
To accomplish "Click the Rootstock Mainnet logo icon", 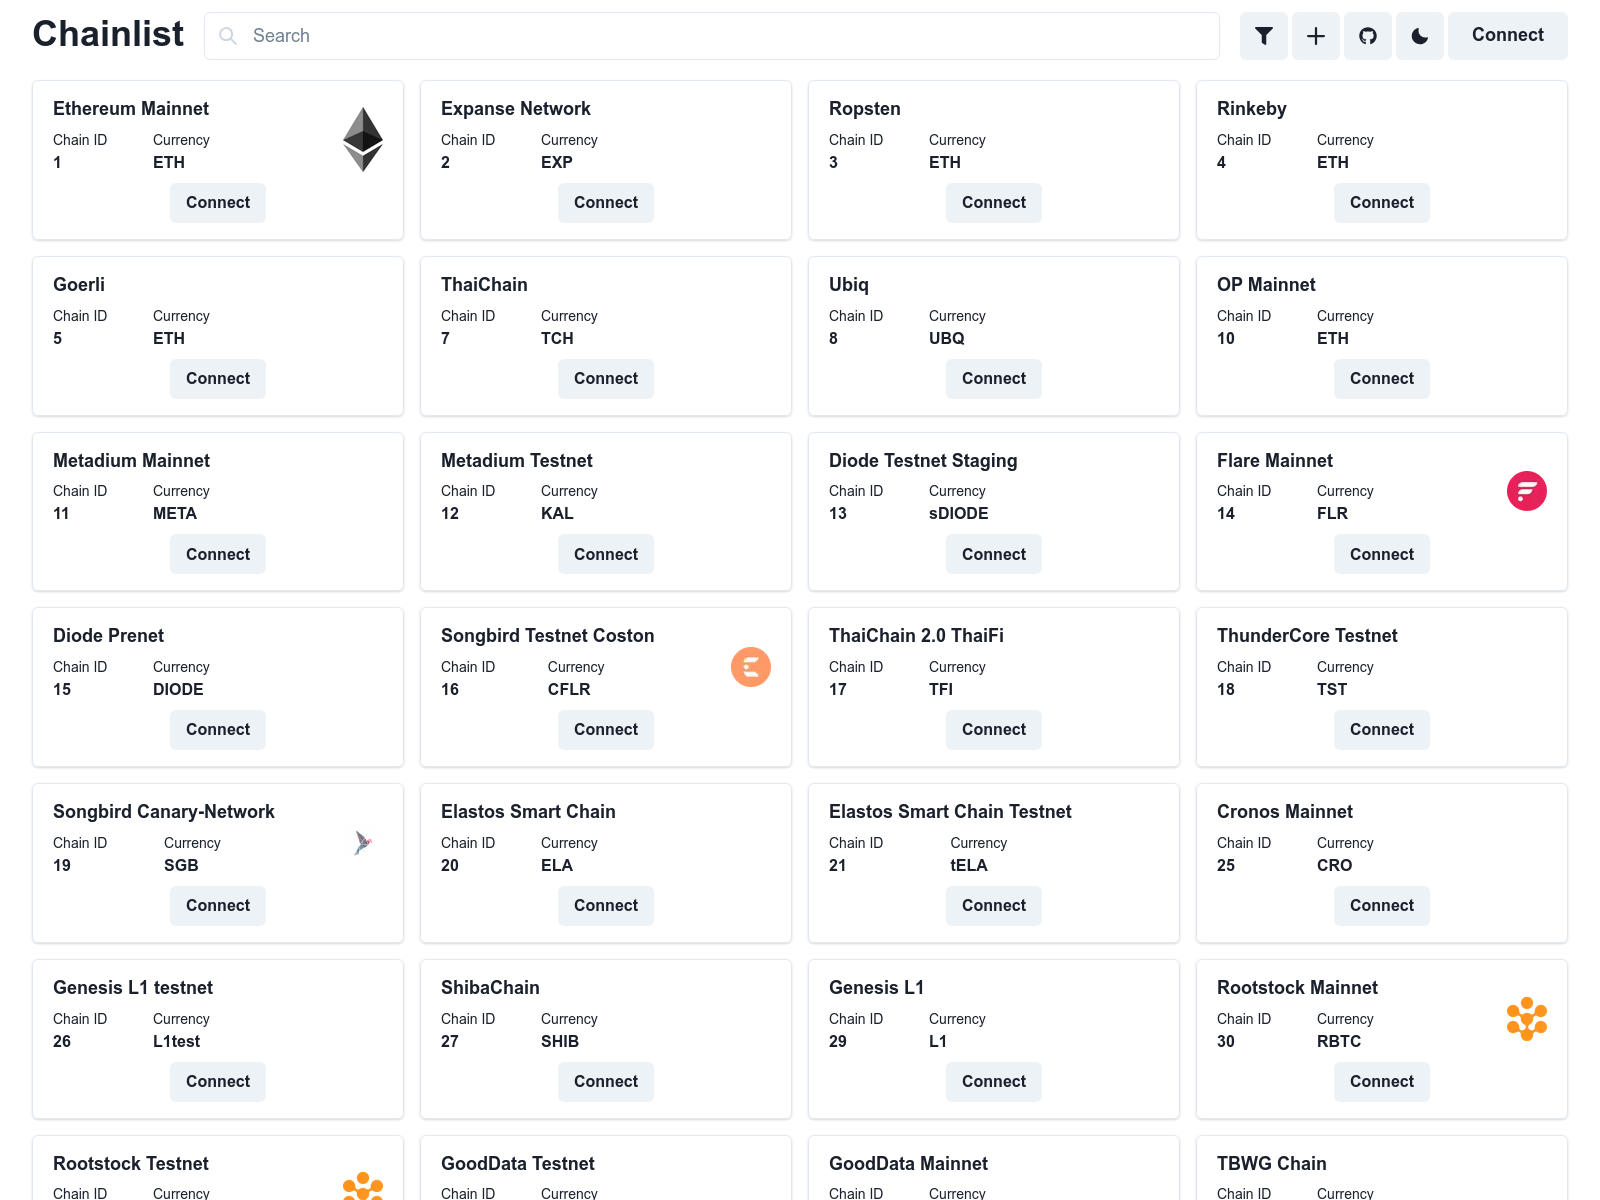I will (x=1527, y=1019).
